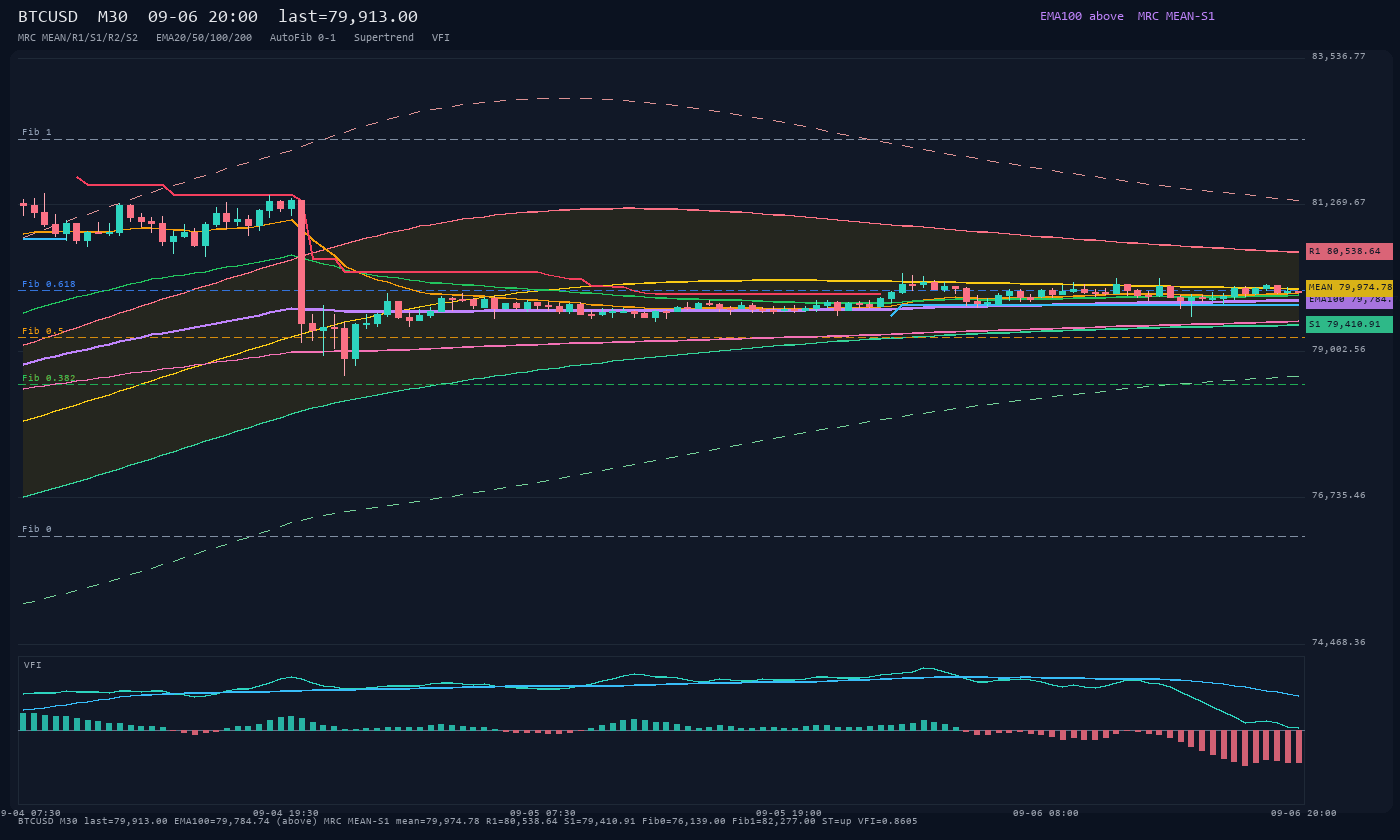The image size is (1400, 840).
Task: Click the 'Fib 0.5' level label
Action: (x=43, y=331)
